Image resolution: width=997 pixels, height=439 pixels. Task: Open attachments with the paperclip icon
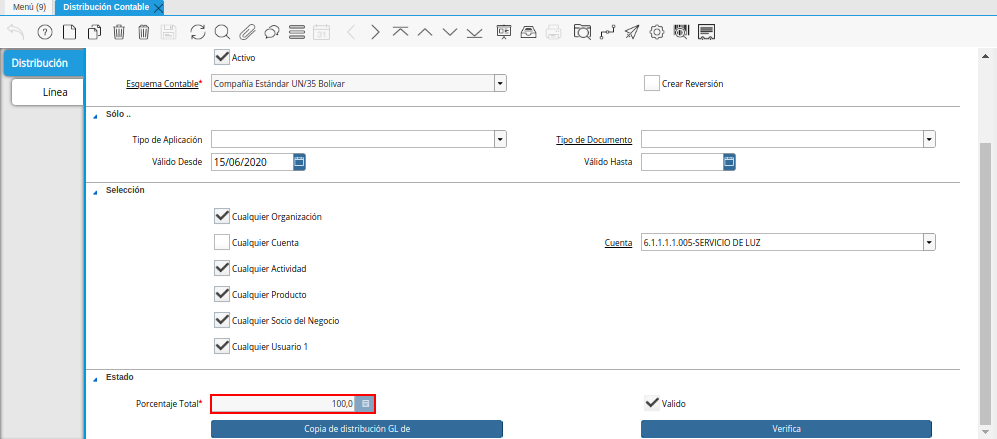coord(247,32)
